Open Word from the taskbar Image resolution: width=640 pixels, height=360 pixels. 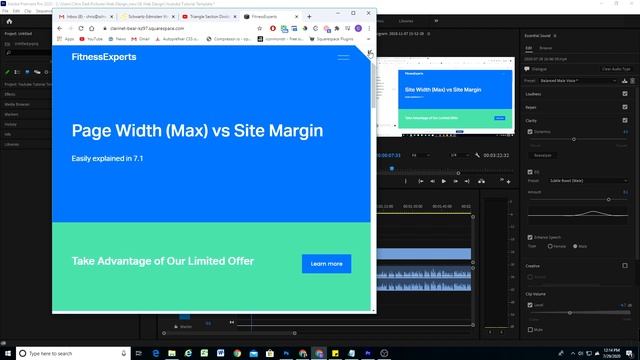point(220,353)
